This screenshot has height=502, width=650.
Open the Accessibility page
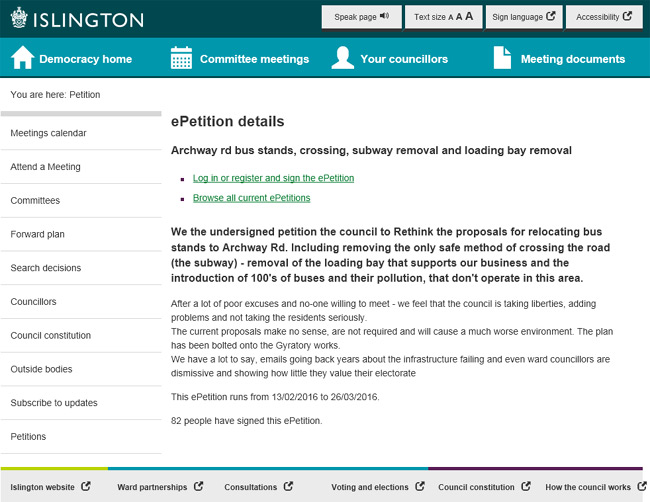click(x=604, y=17)
